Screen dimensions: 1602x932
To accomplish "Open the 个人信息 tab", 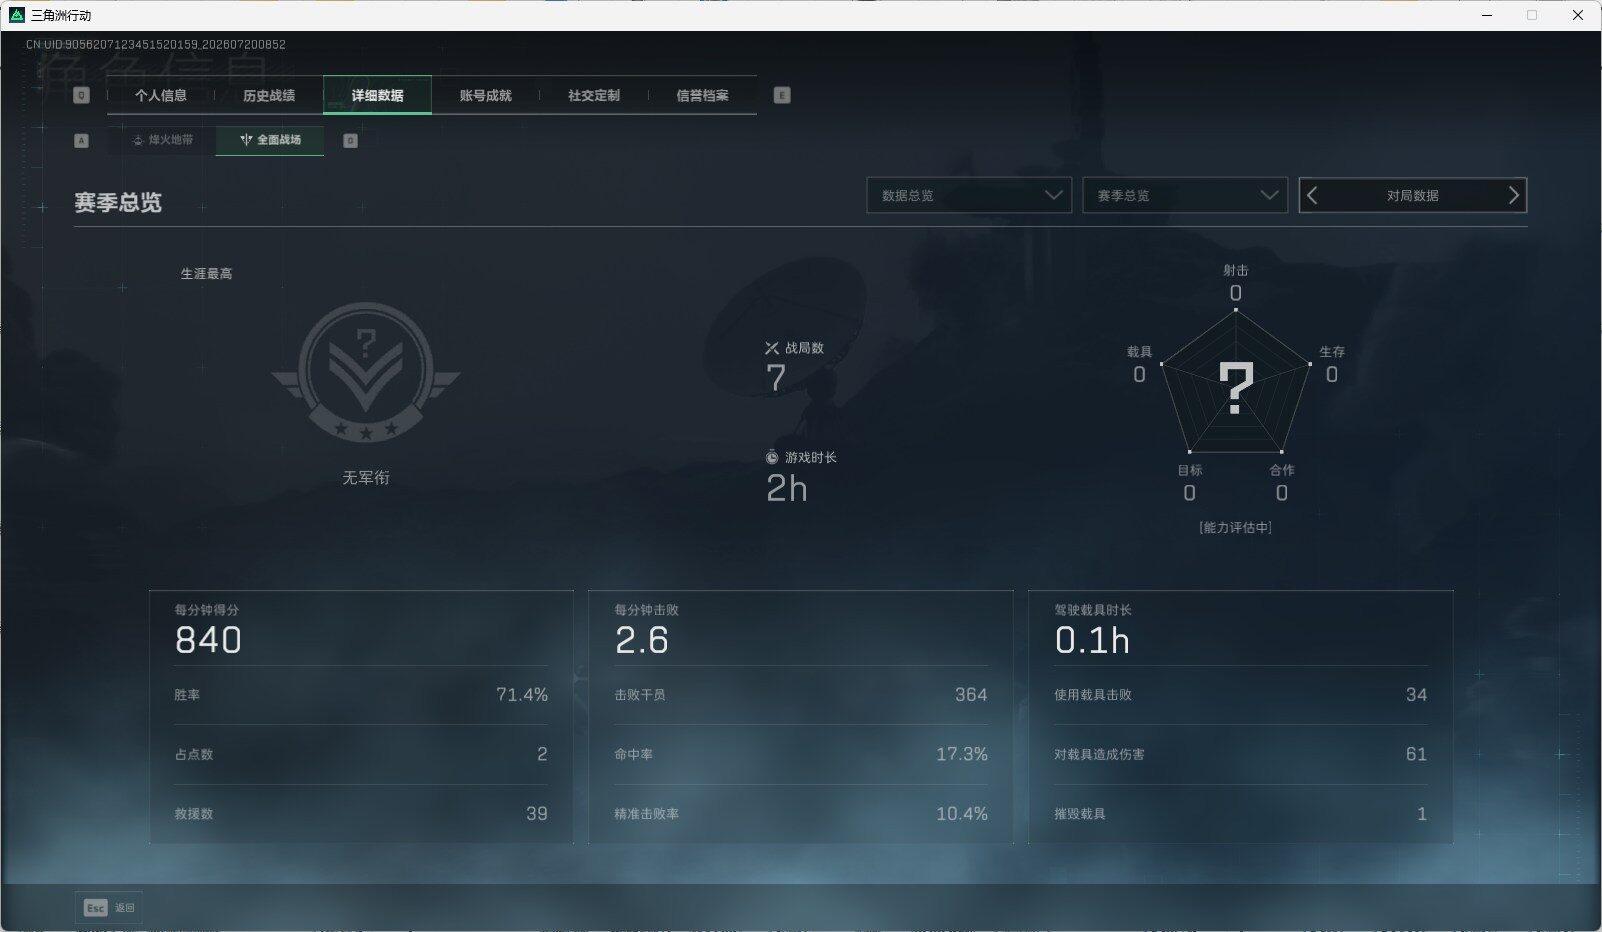I will coord(161,96).
